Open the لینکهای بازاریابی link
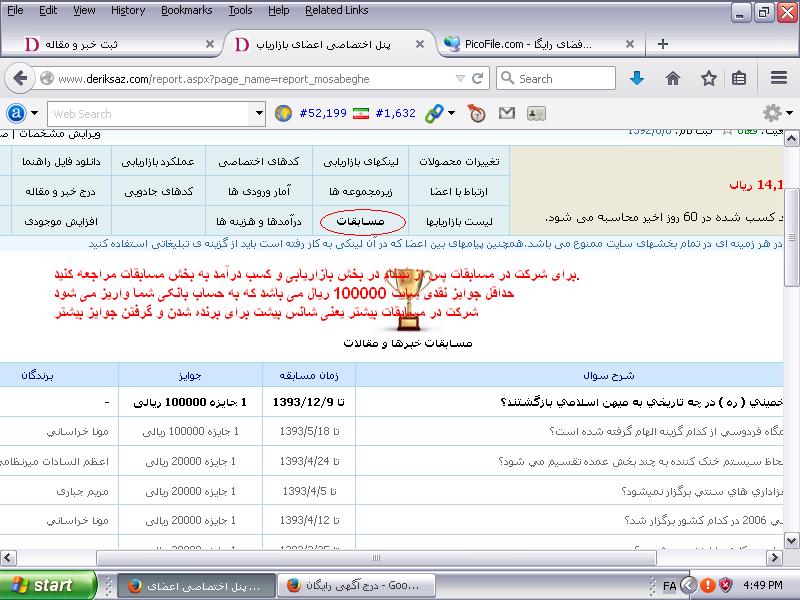The width and height of the screenshot is (800, 600). 361,162
